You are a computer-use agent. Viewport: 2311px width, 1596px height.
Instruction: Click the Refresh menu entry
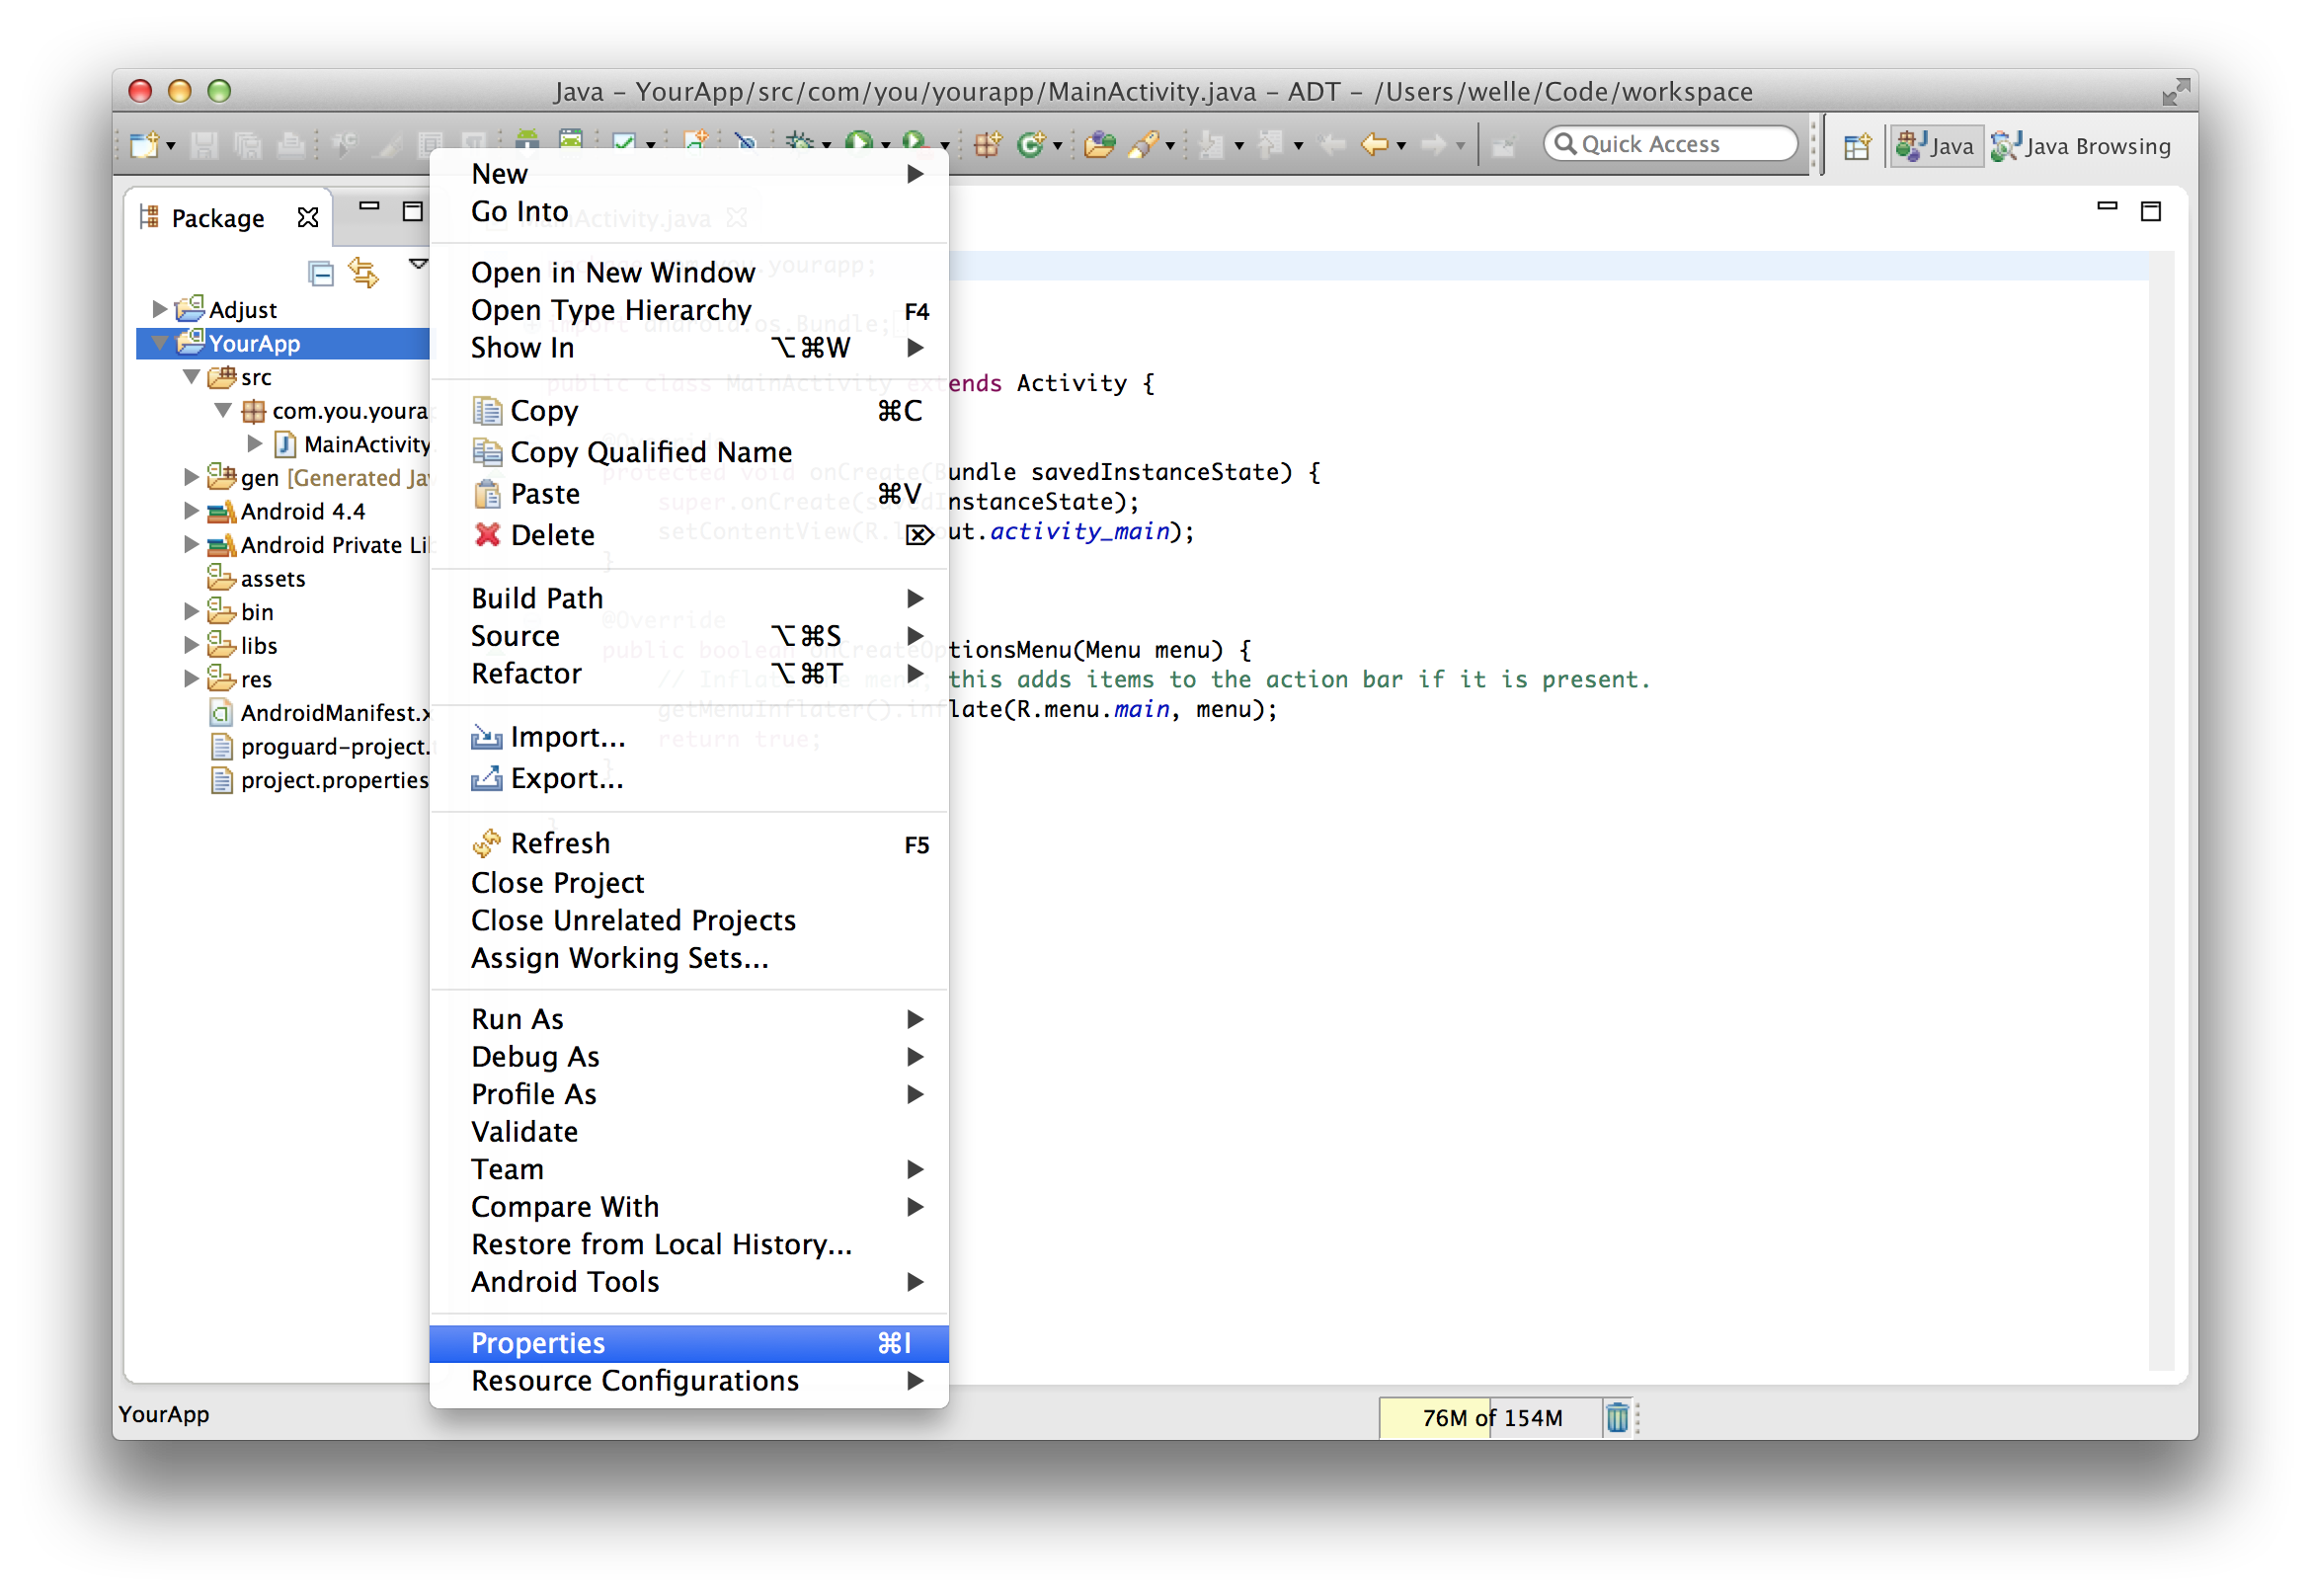click(x=559, y=843)
